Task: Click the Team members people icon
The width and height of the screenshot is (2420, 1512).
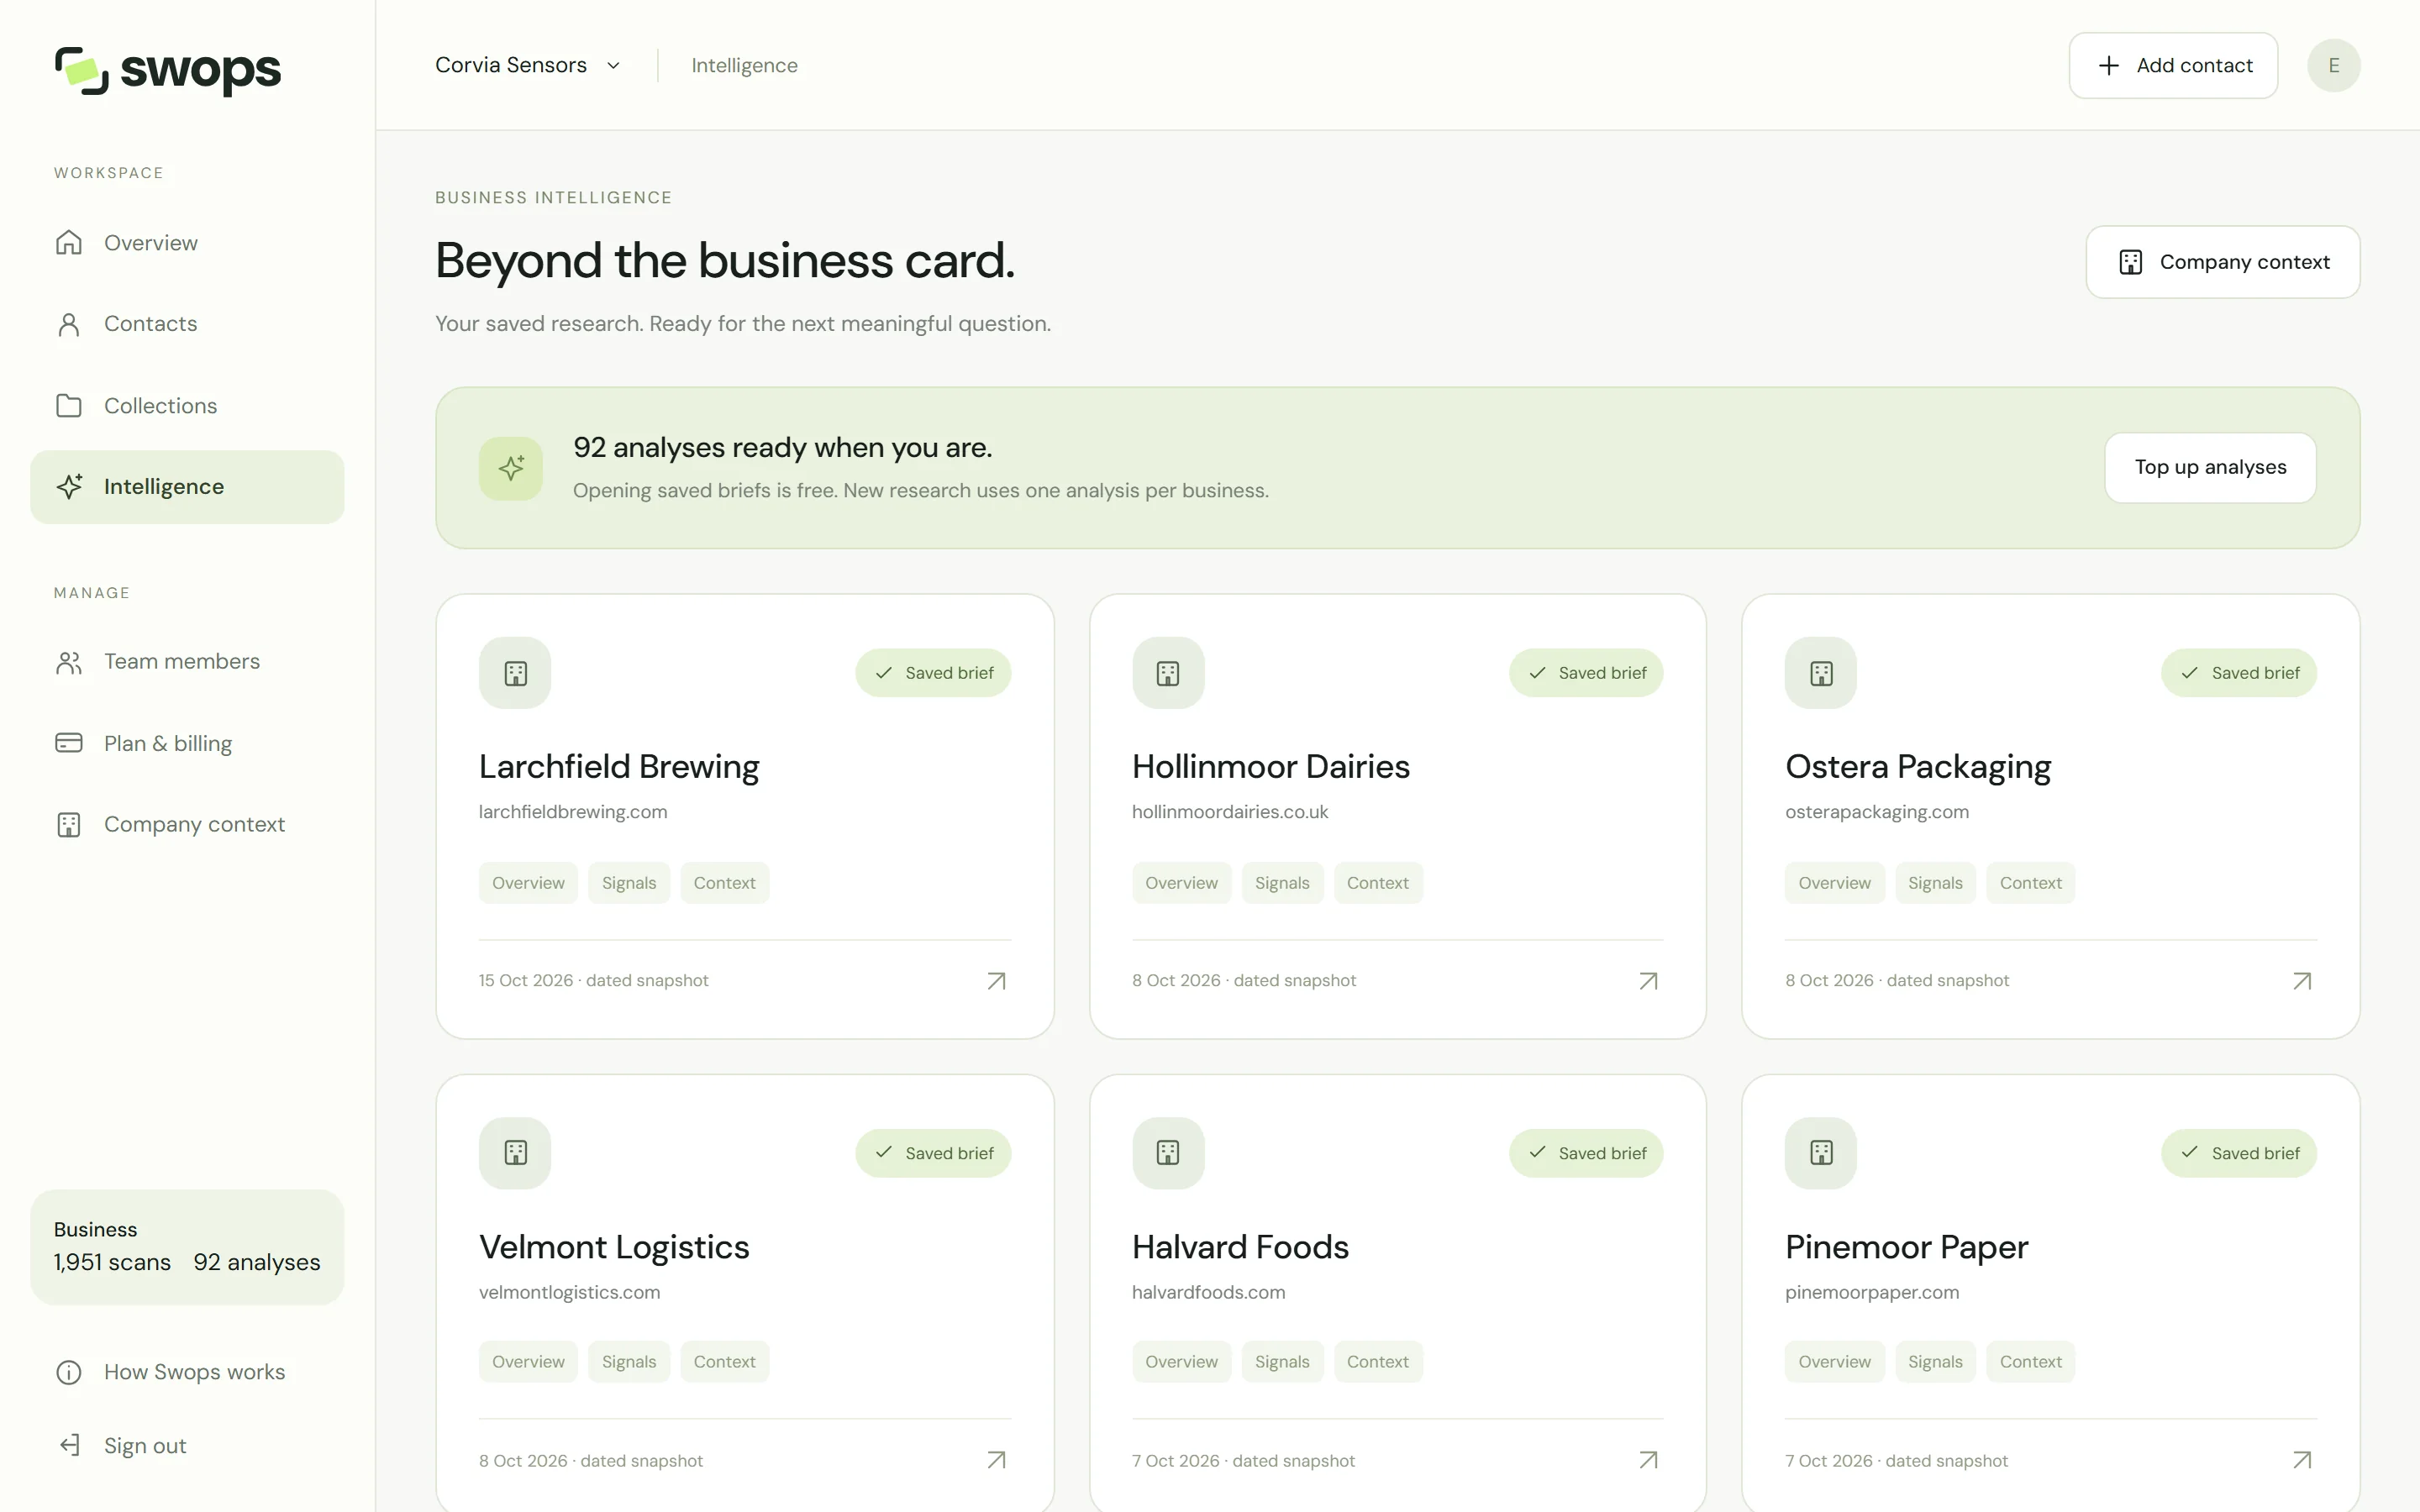Action: pyautogui.click(x=69, y=662)
